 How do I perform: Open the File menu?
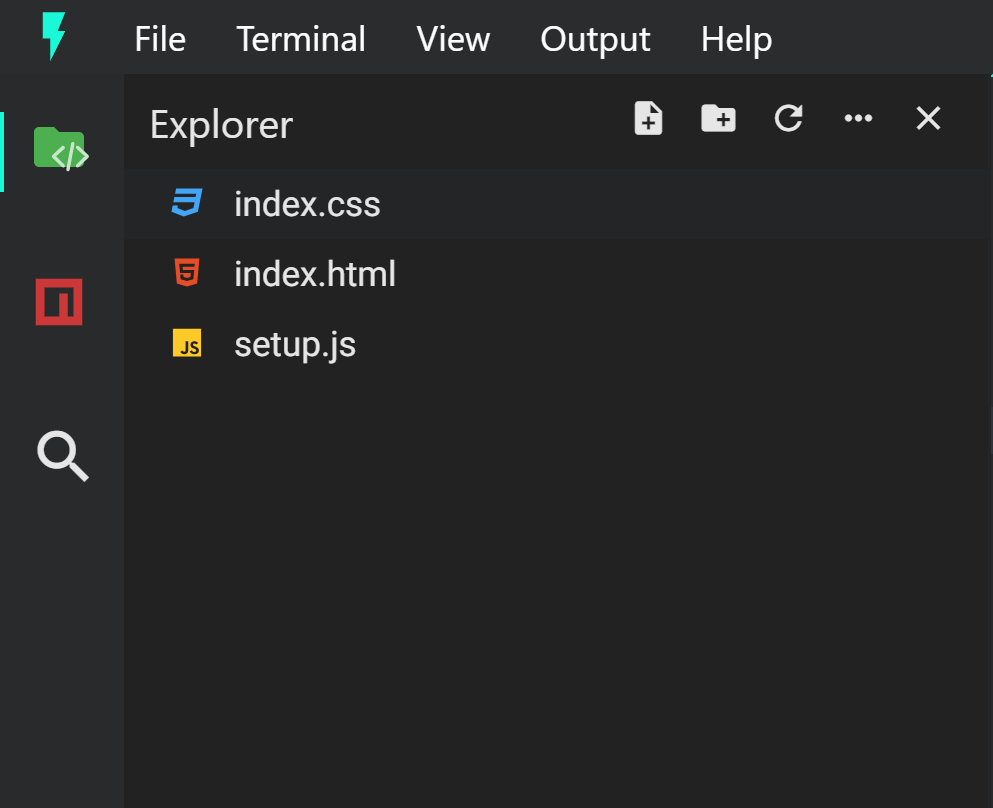point(160,39)
